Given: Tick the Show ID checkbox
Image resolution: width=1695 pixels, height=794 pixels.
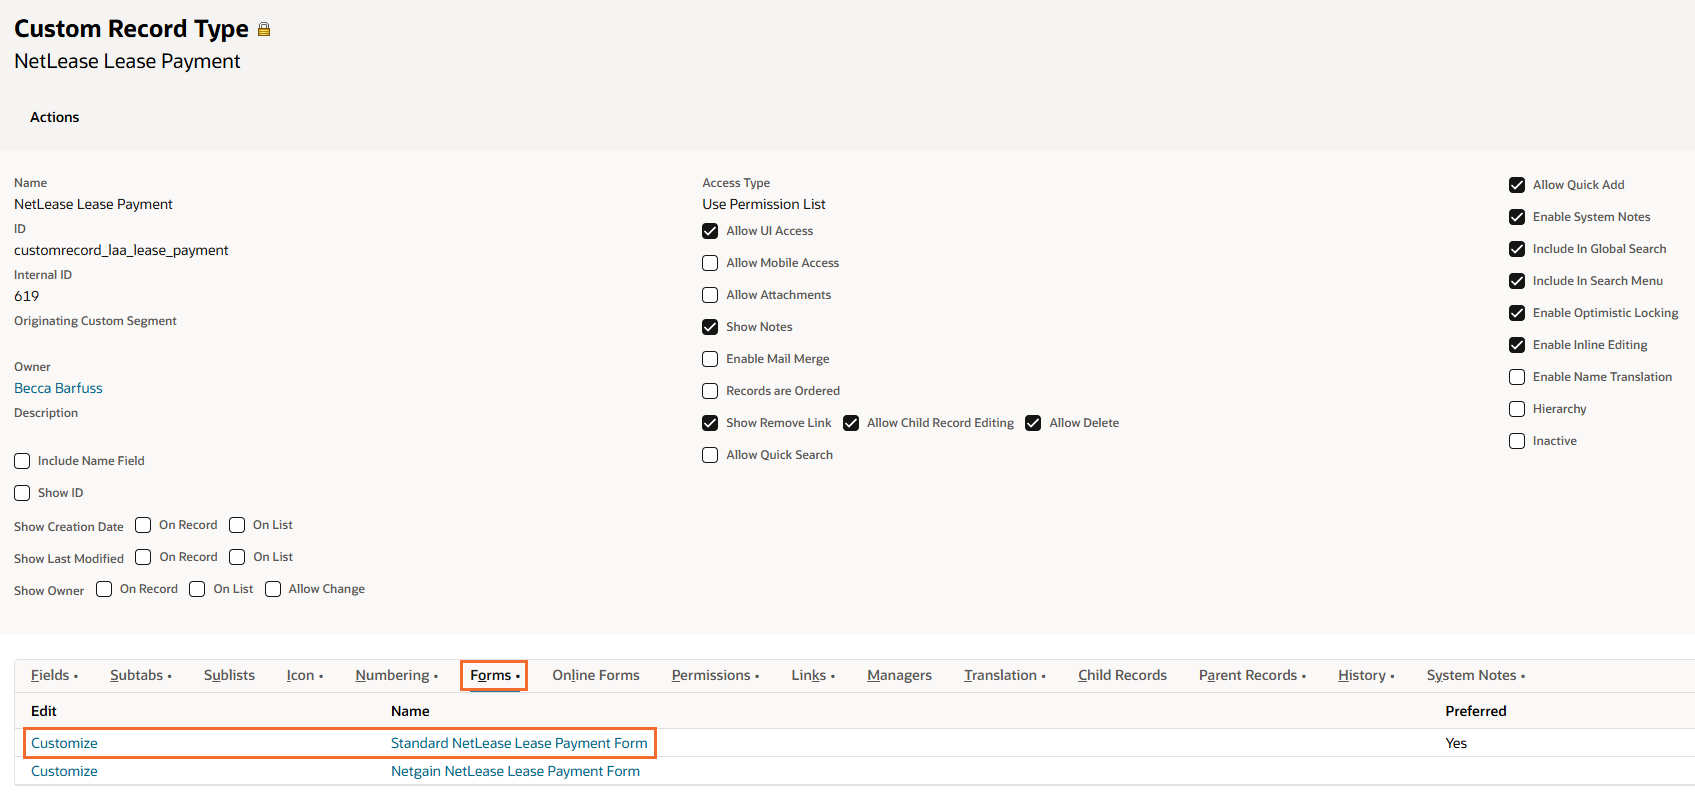Looking at the screenshot, I should click(x=22, y=493).
